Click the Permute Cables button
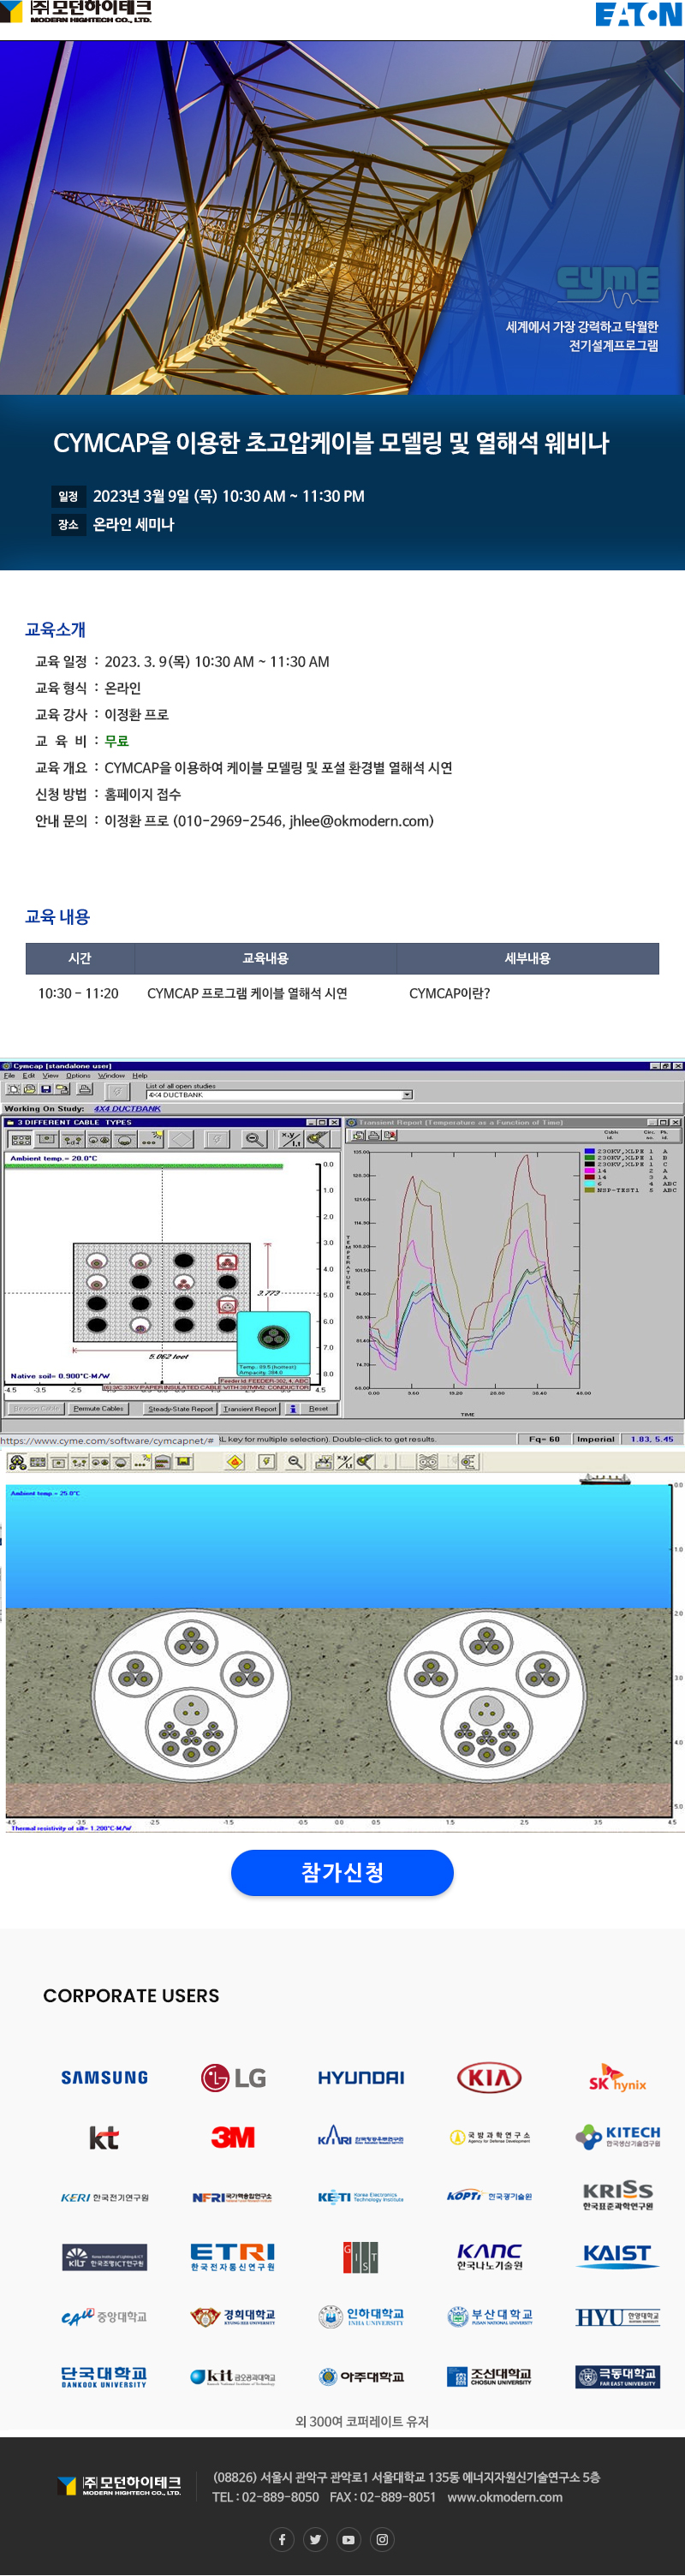This screenshot has height=2576, width=685. tap(98, 1408)
